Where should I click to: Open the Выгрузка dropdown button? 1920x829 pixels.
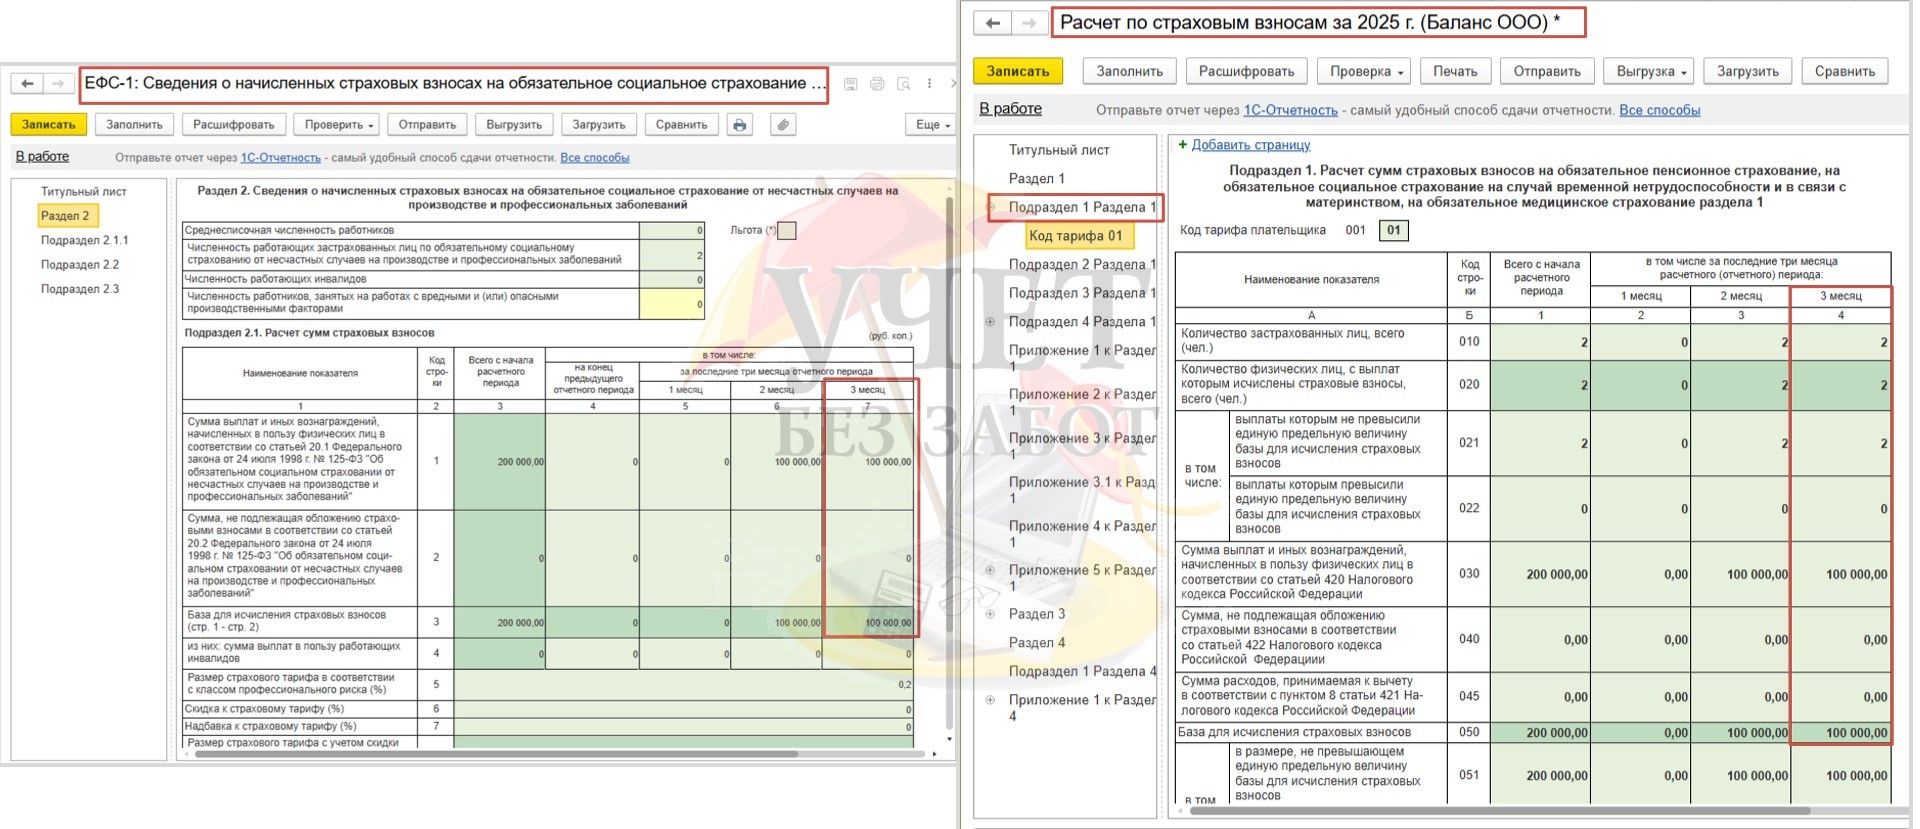coord(1651,71)
